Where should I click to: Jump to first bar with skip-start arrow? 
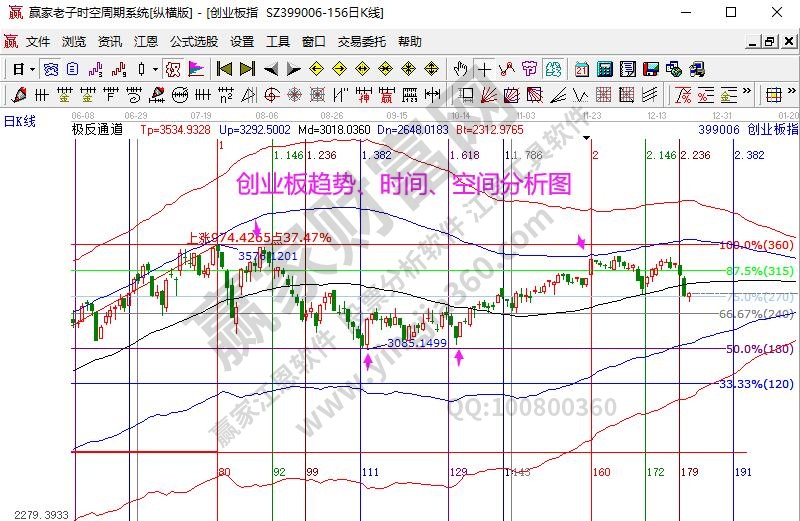[224, 69]
